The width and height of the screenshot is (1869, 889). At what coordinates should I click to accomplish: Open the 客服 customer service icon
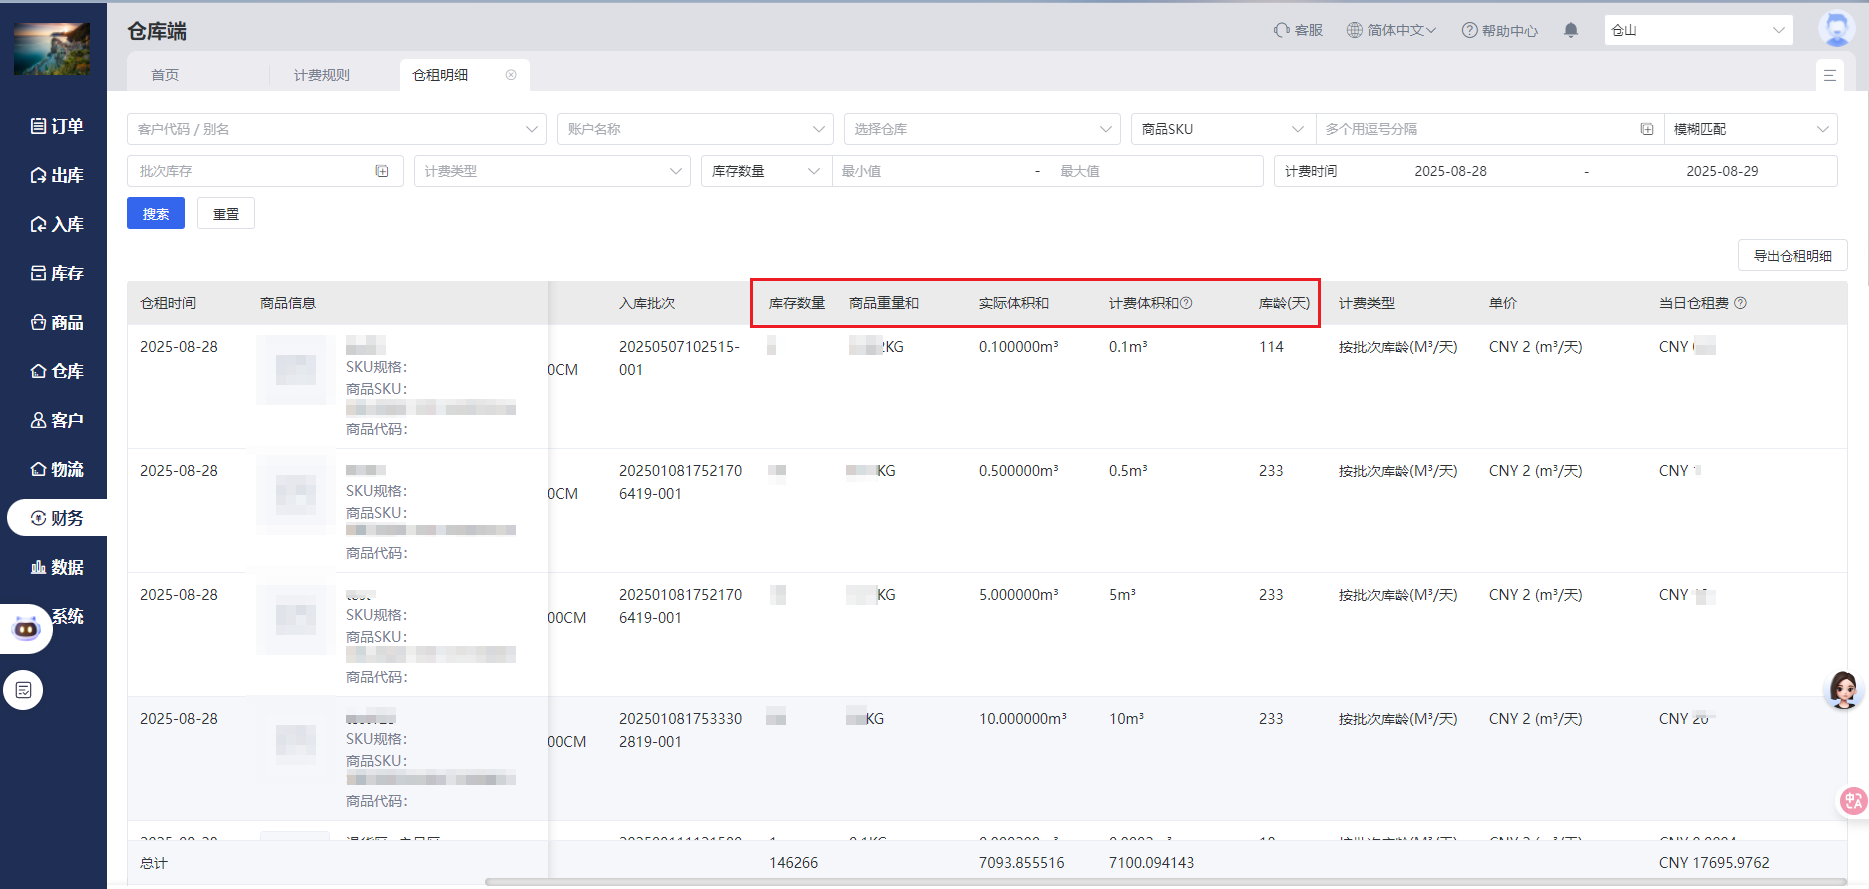(1298, 30)
